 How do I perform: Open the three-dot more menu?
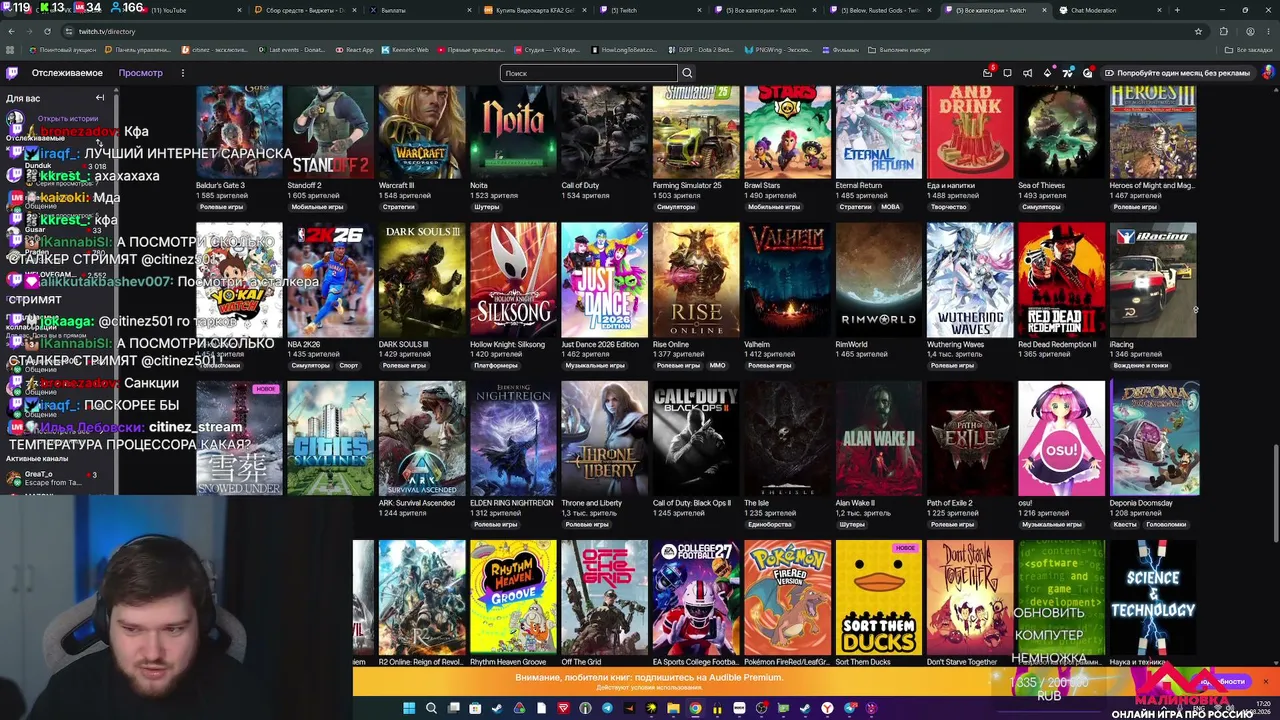coord(182,73)
